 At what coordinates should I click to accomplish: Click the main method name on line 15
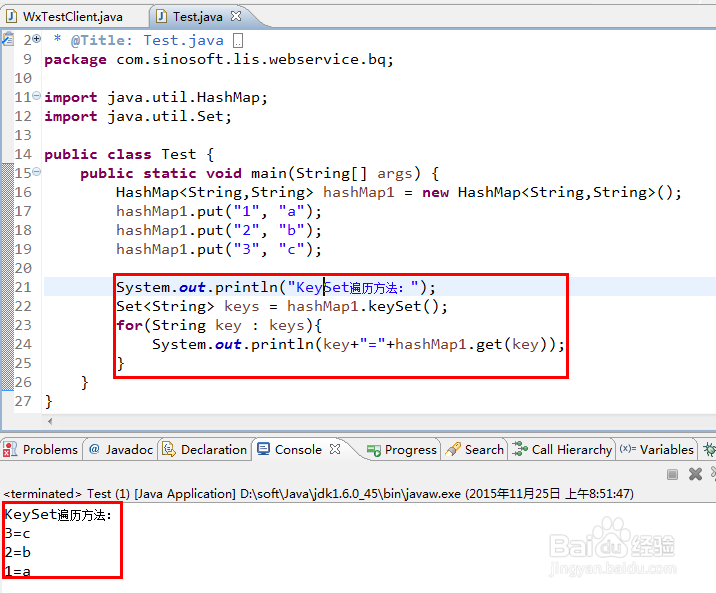point(268,173)
